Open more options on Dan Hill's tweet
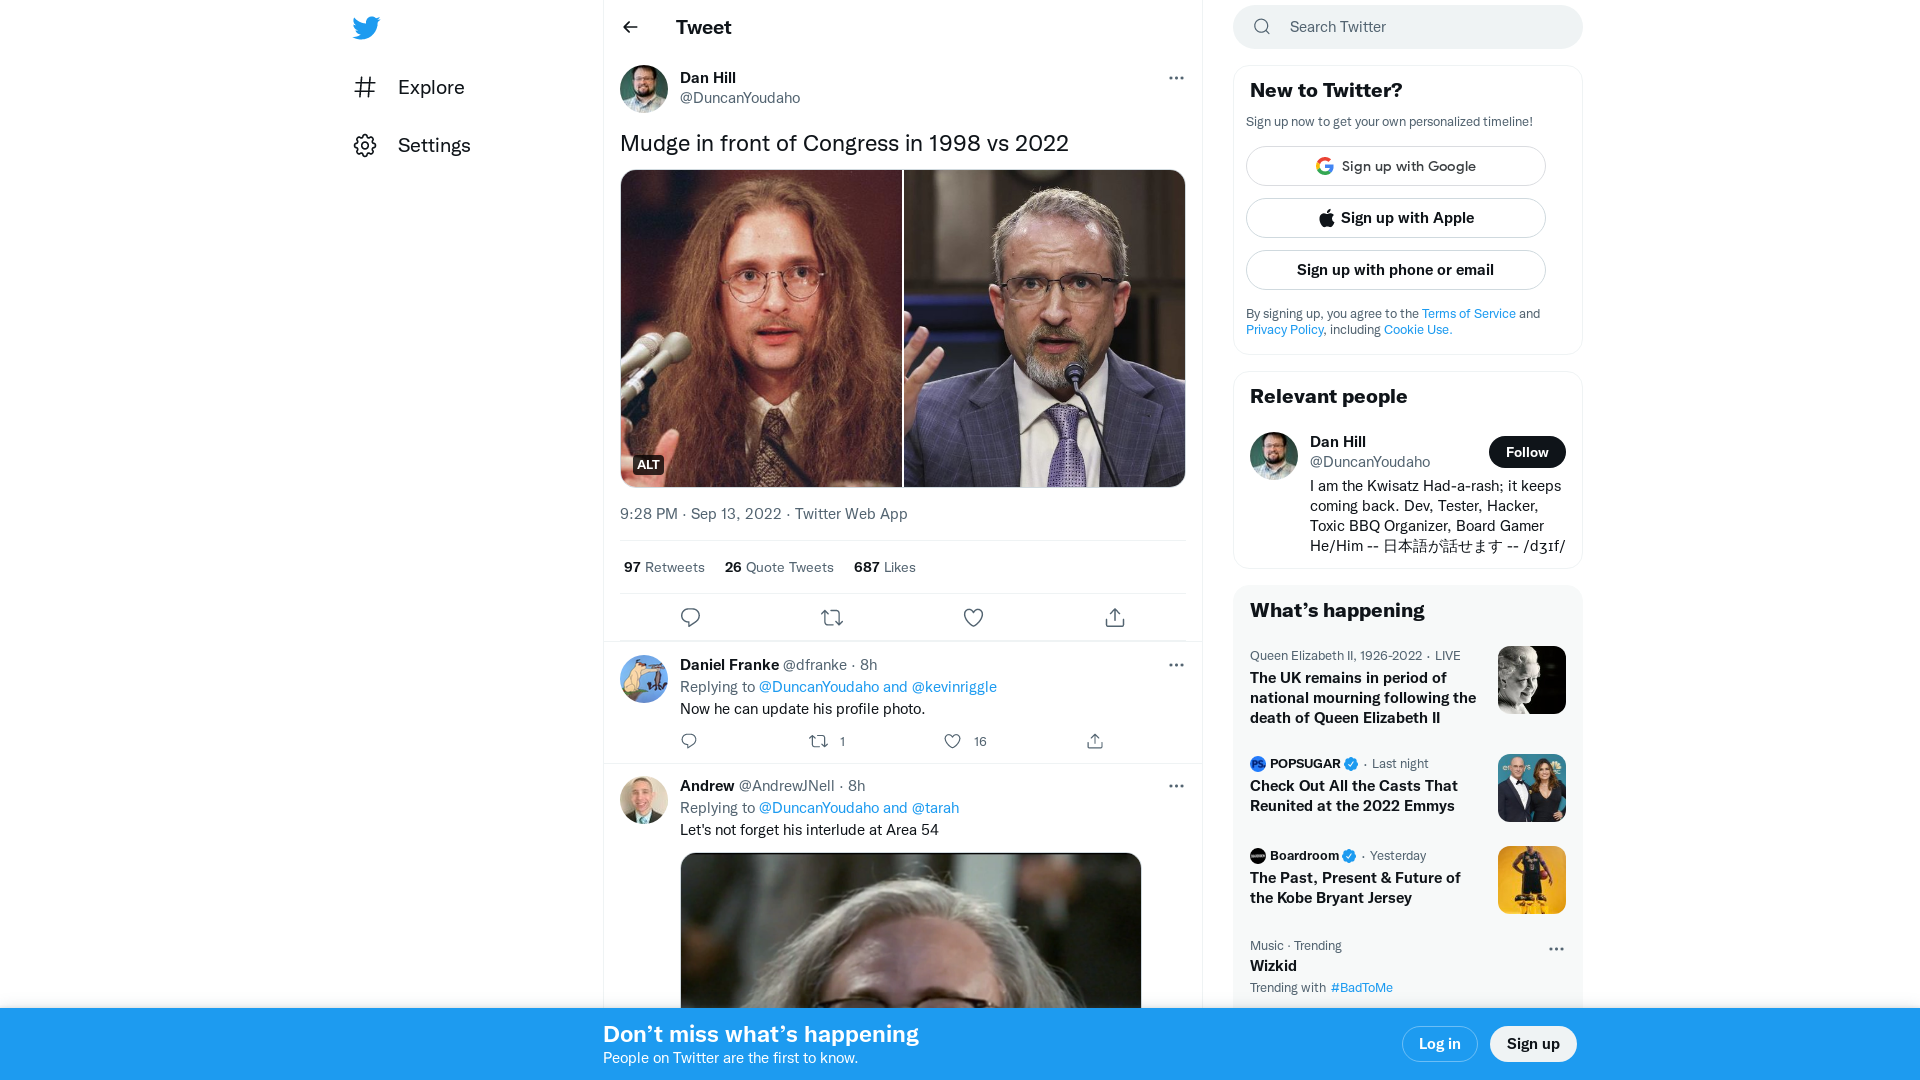Image resolution: width=1920 pixels, height=1080 pixels. [x=1176, y=78]
